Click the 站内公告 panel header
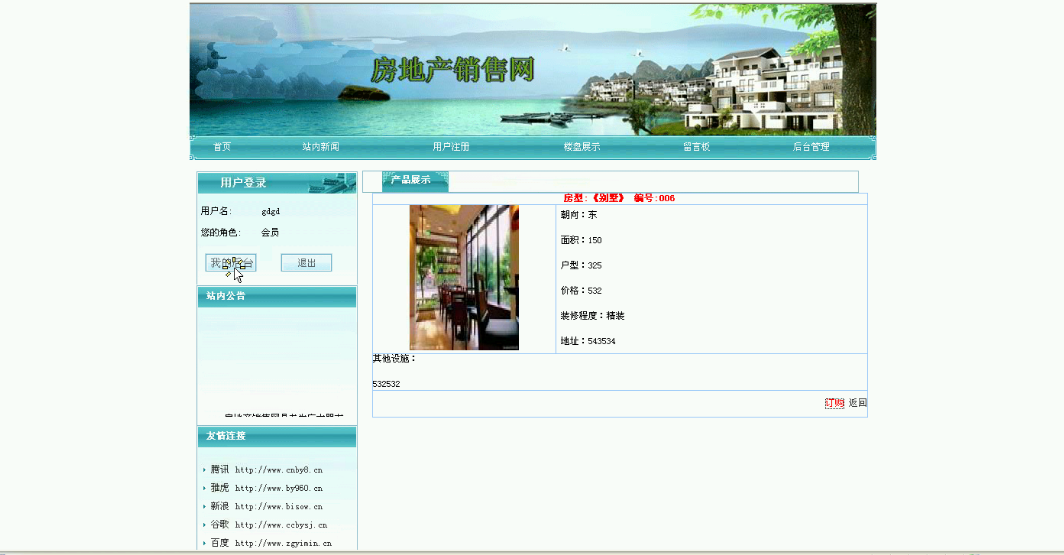 [x=277, y=296]
